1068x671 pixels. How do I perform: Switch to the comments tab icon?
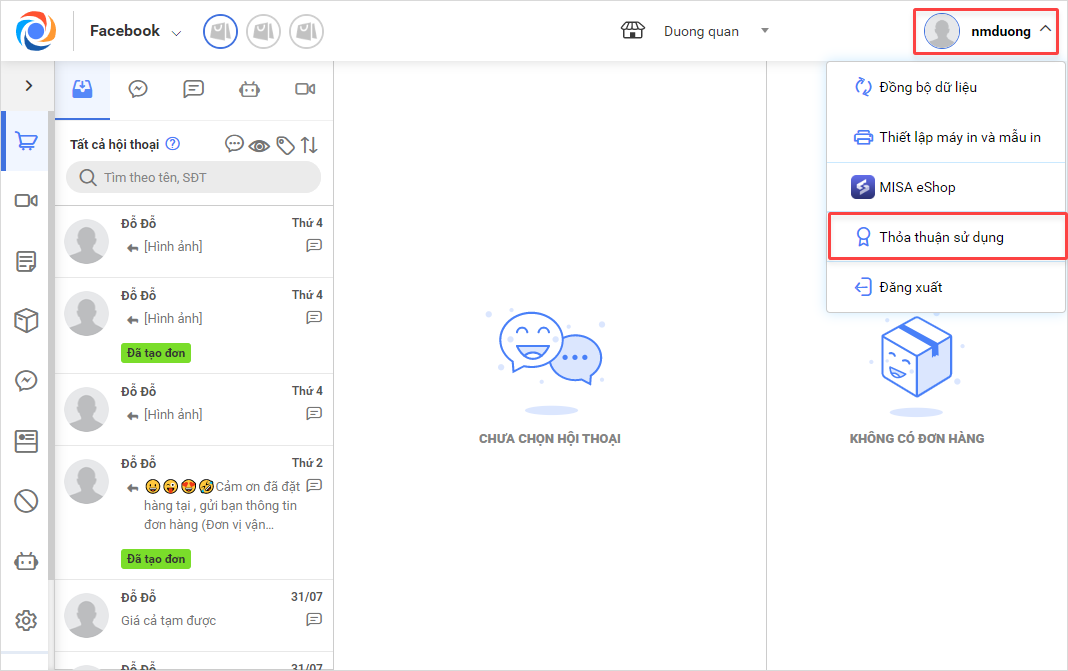pos(193,89)
